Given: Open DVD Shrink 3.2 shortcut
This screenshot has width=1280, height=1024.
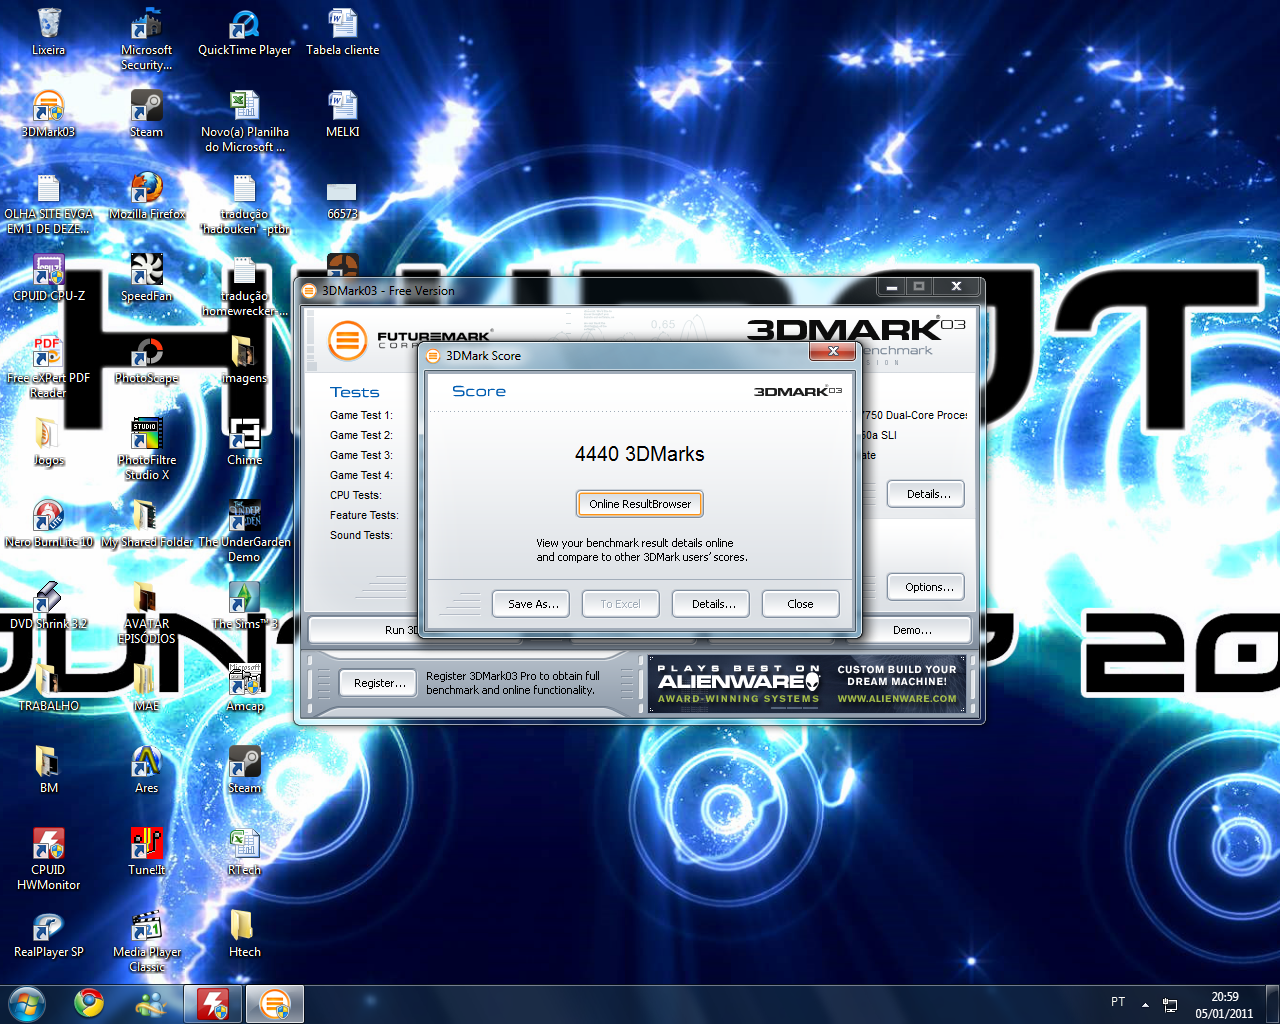Looking at the screenshot, I should point(48,606).
